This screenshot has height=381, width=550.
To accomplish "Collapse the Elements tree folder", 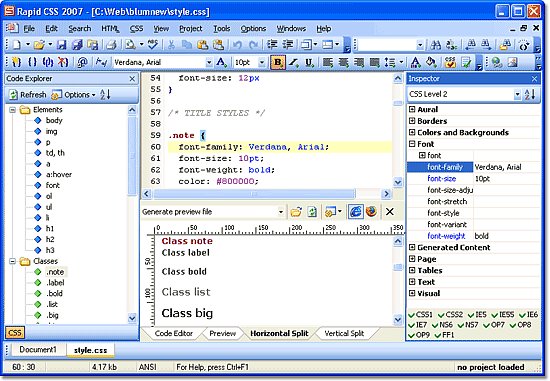I will 13,110.
